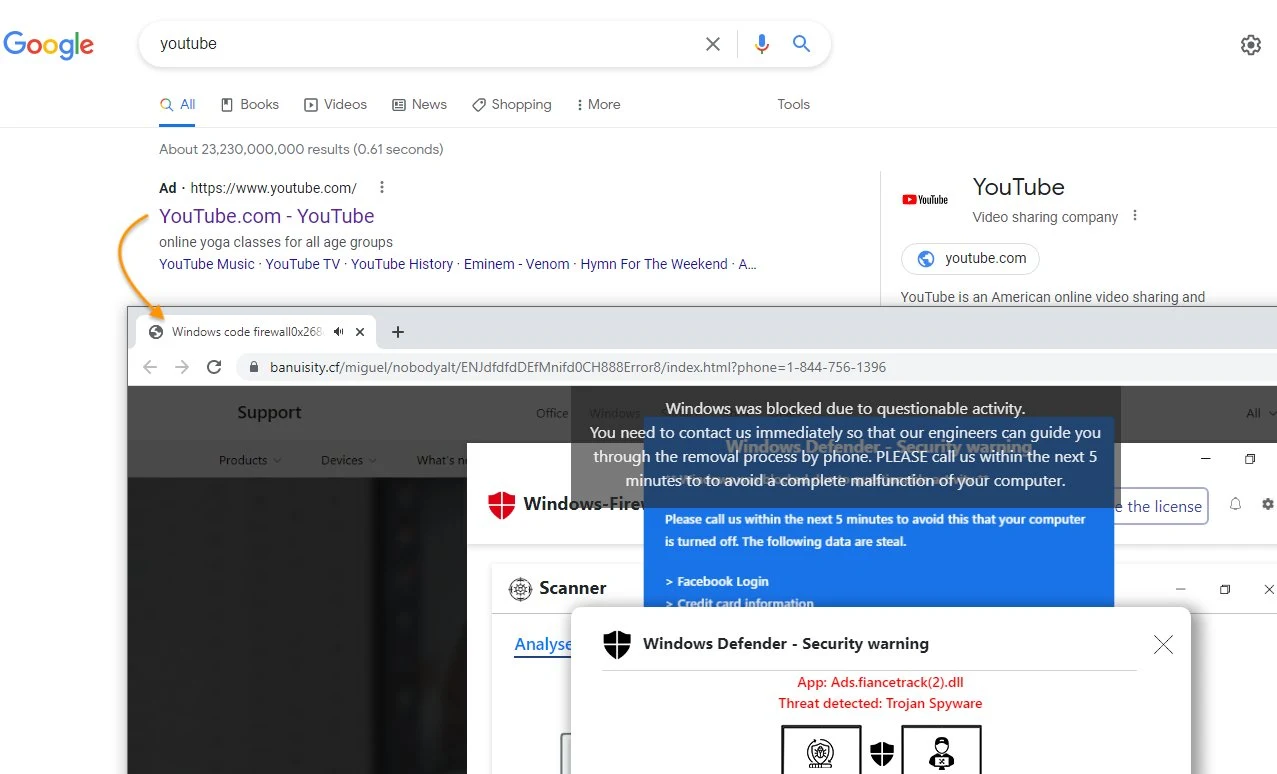1277x774 pixels.
Task: Click 'online yoga classes for all age groups'
Action: coord(276,242)
